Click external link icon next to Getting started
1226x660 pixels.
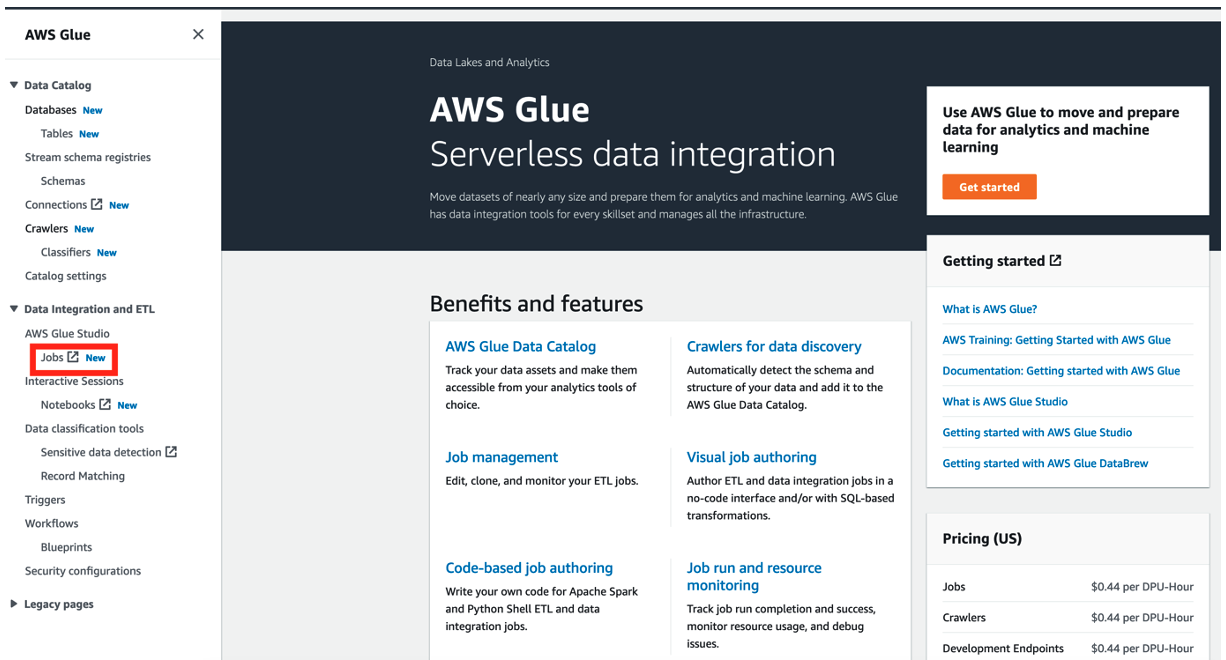tap(1055, 260)
